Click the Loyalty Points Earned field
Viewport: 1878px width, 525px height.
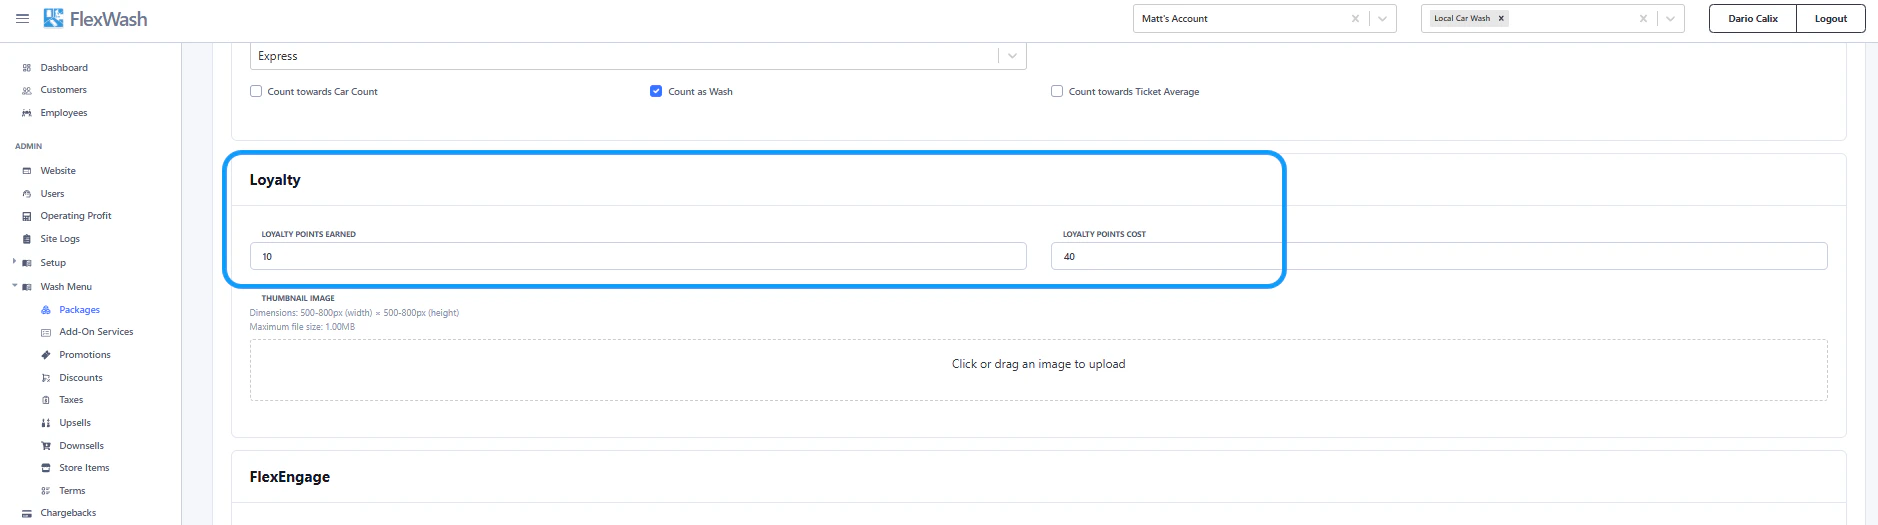pyautogui.click(x=638, y=256)
